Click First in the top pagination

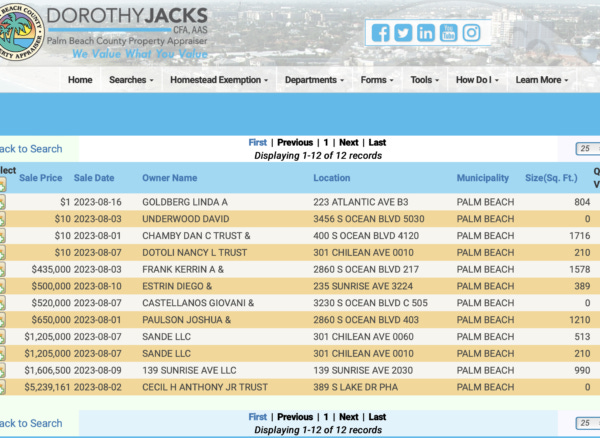(x=258, y=142)
